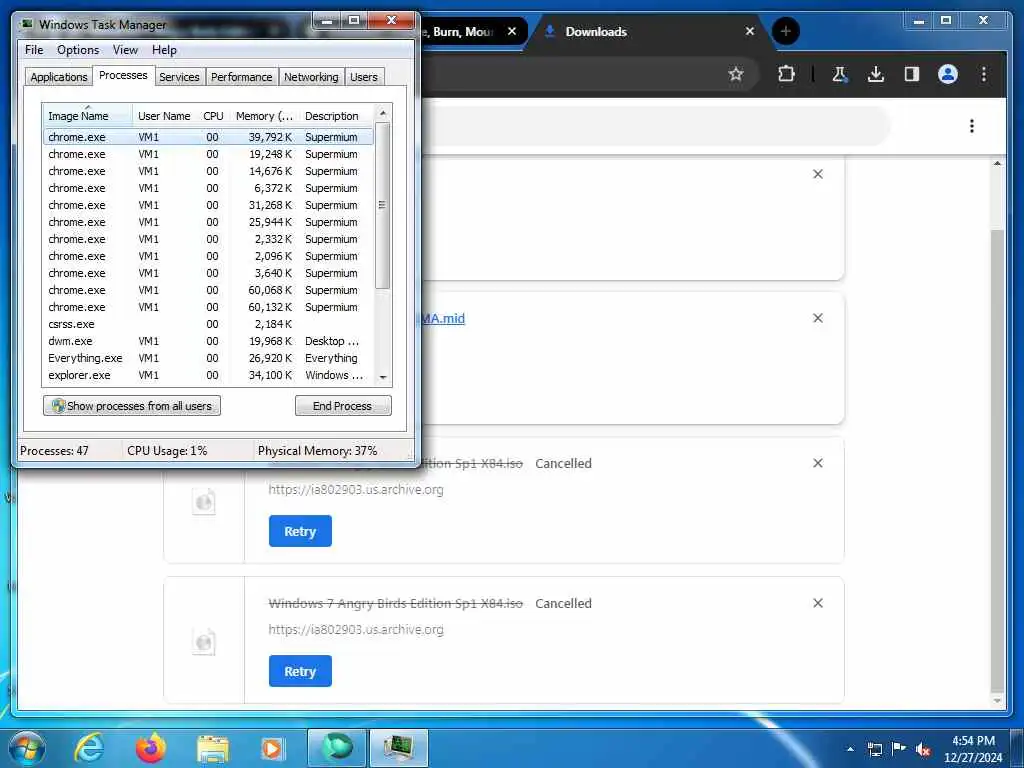Close the Burn, Mount browser tab
The width and height of the screenshot is (1024, 768).
(512, 31)
